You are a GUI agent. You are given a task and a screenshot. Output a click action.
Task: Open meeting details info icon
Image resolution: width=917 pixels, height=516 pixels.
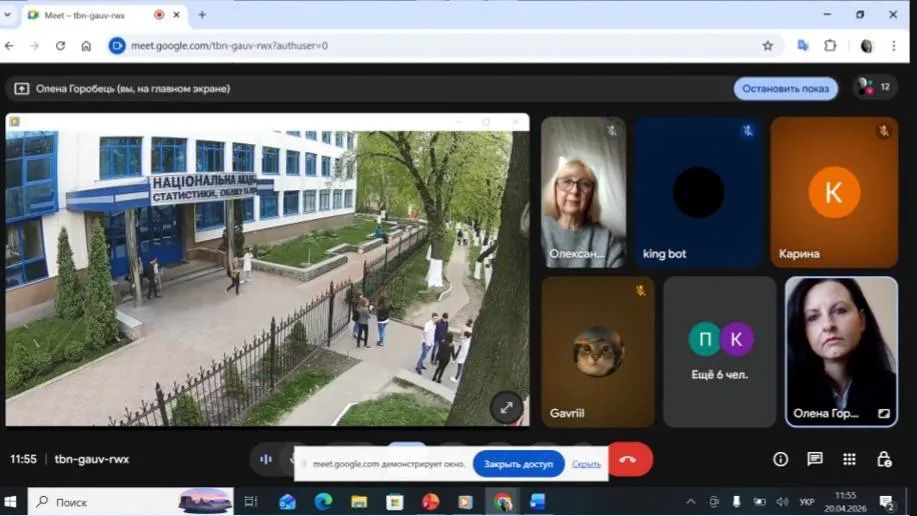(x=781, y=459)
